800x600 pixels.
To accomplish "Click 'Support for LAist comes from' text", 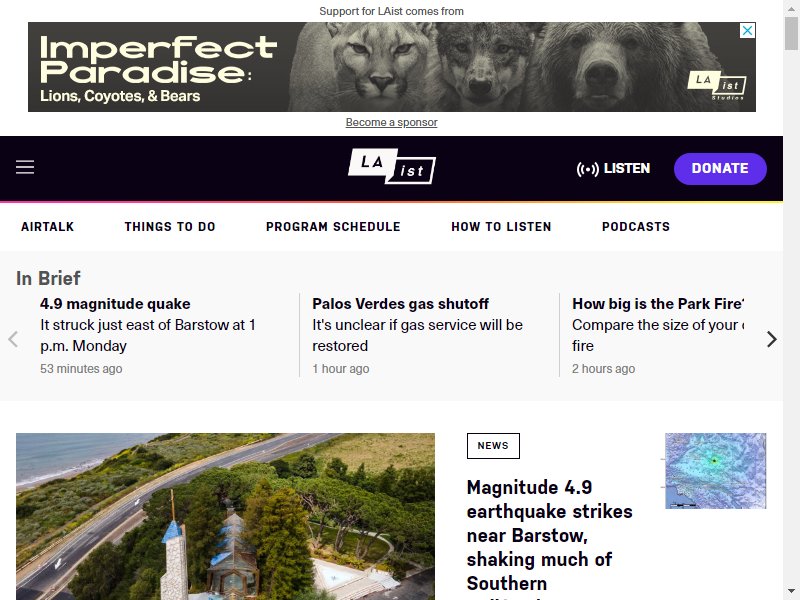I will (391, 11).
